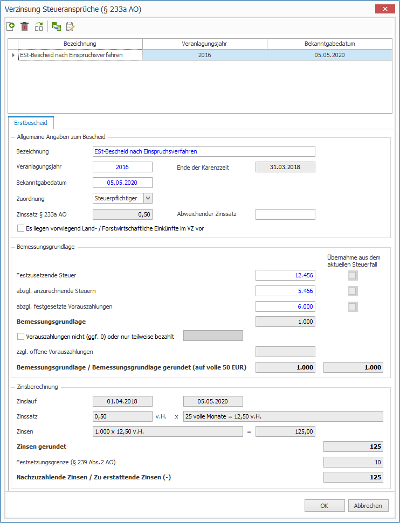Click the Veranlagungsjahr column header
The height and width of the screenshot is (523, 400).
[205, 44]
